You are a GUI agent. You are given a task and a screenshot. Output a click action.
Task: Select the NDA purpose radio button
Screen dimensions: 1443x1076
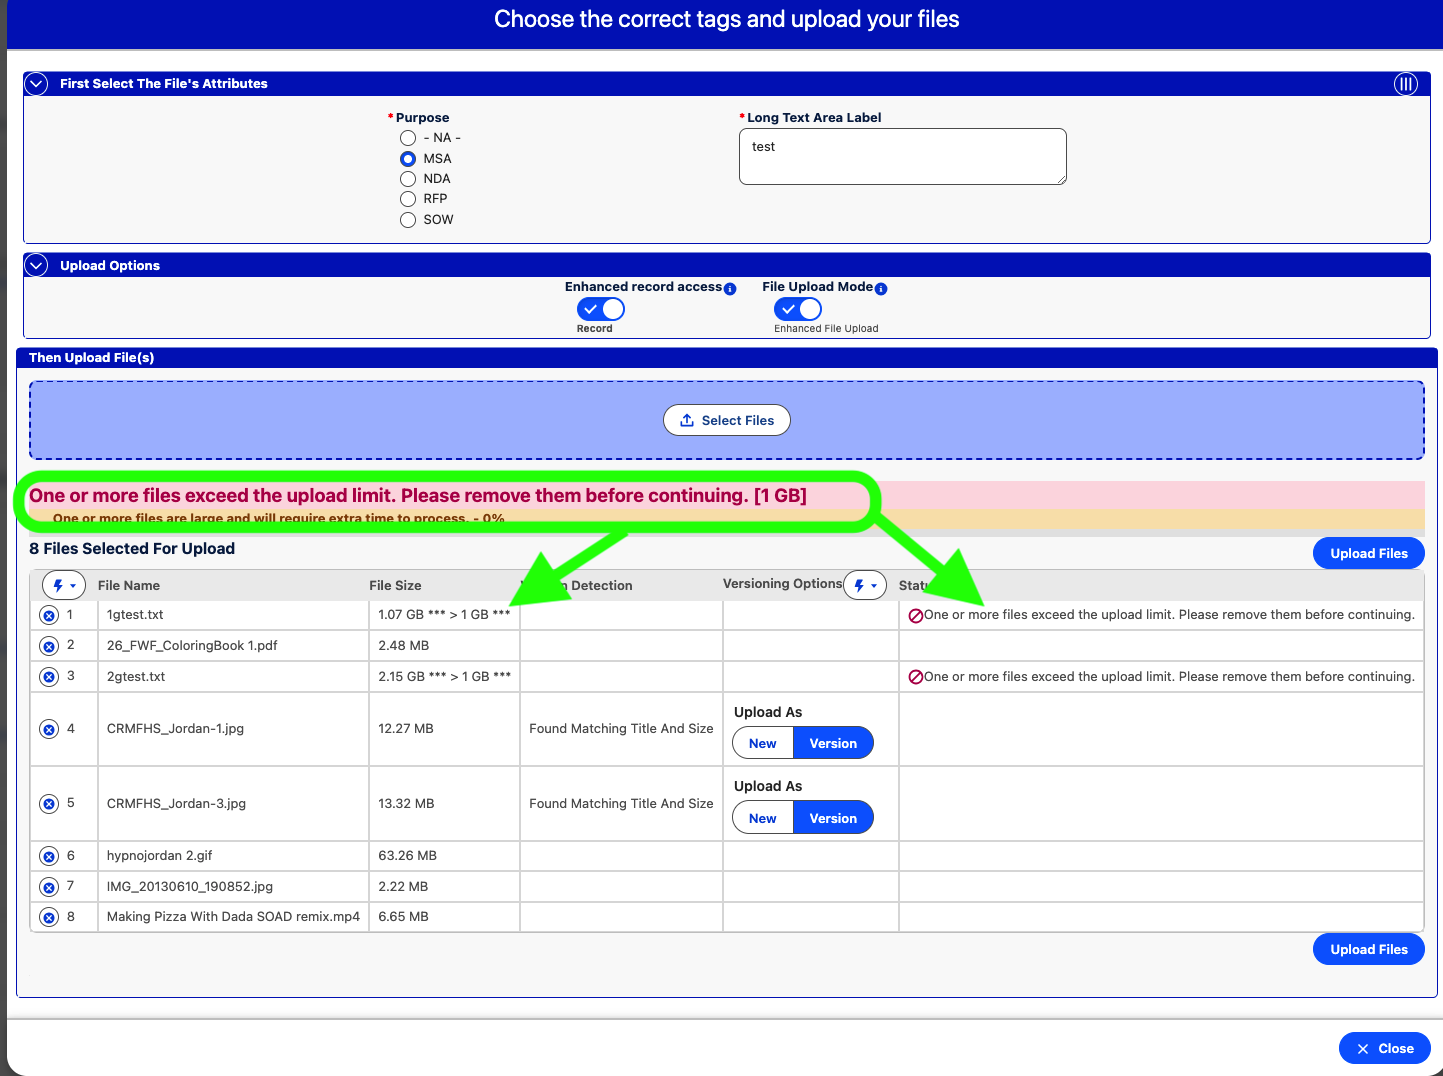click(x=408, y=179)
